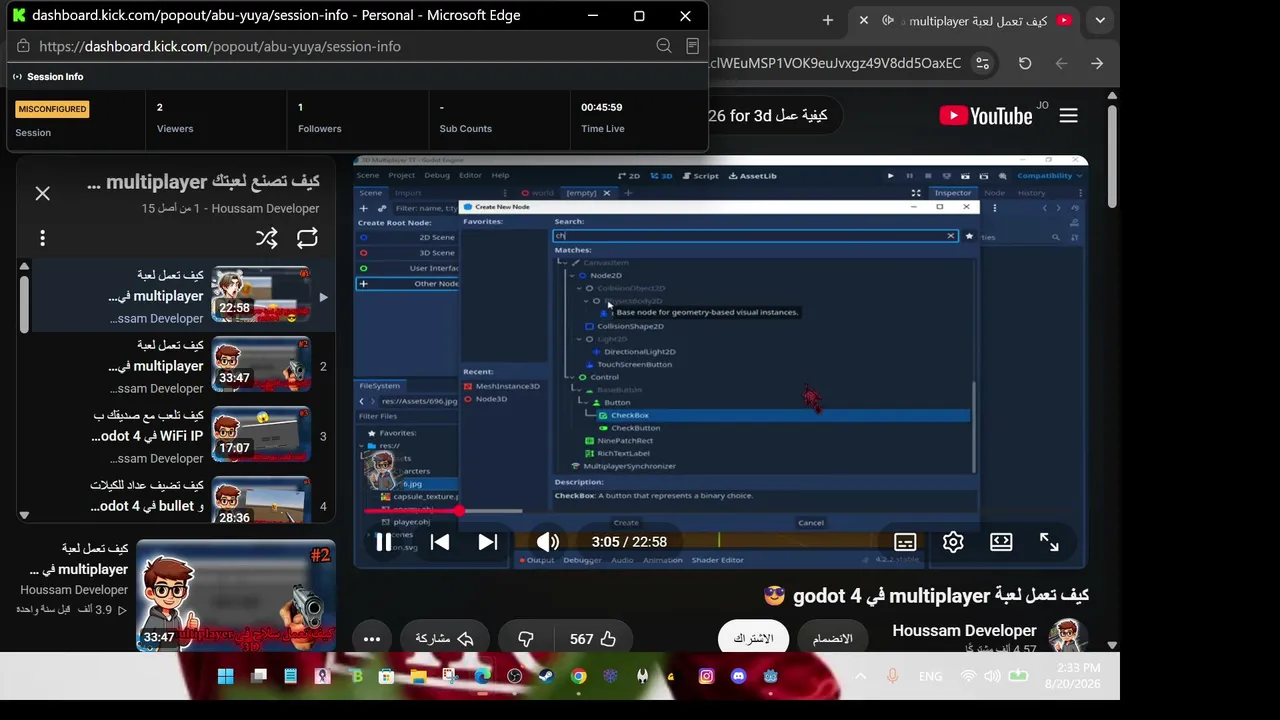
Task: Open Instagram from taskbar
Action: (x=706, y=676)
